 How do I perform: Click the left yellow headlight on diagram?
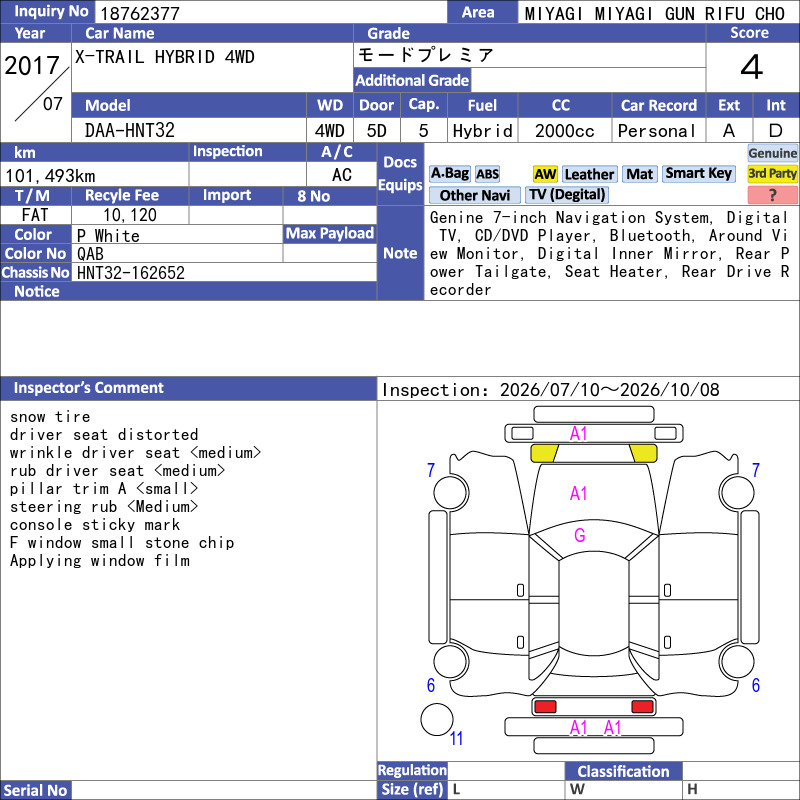click(544, 453)
